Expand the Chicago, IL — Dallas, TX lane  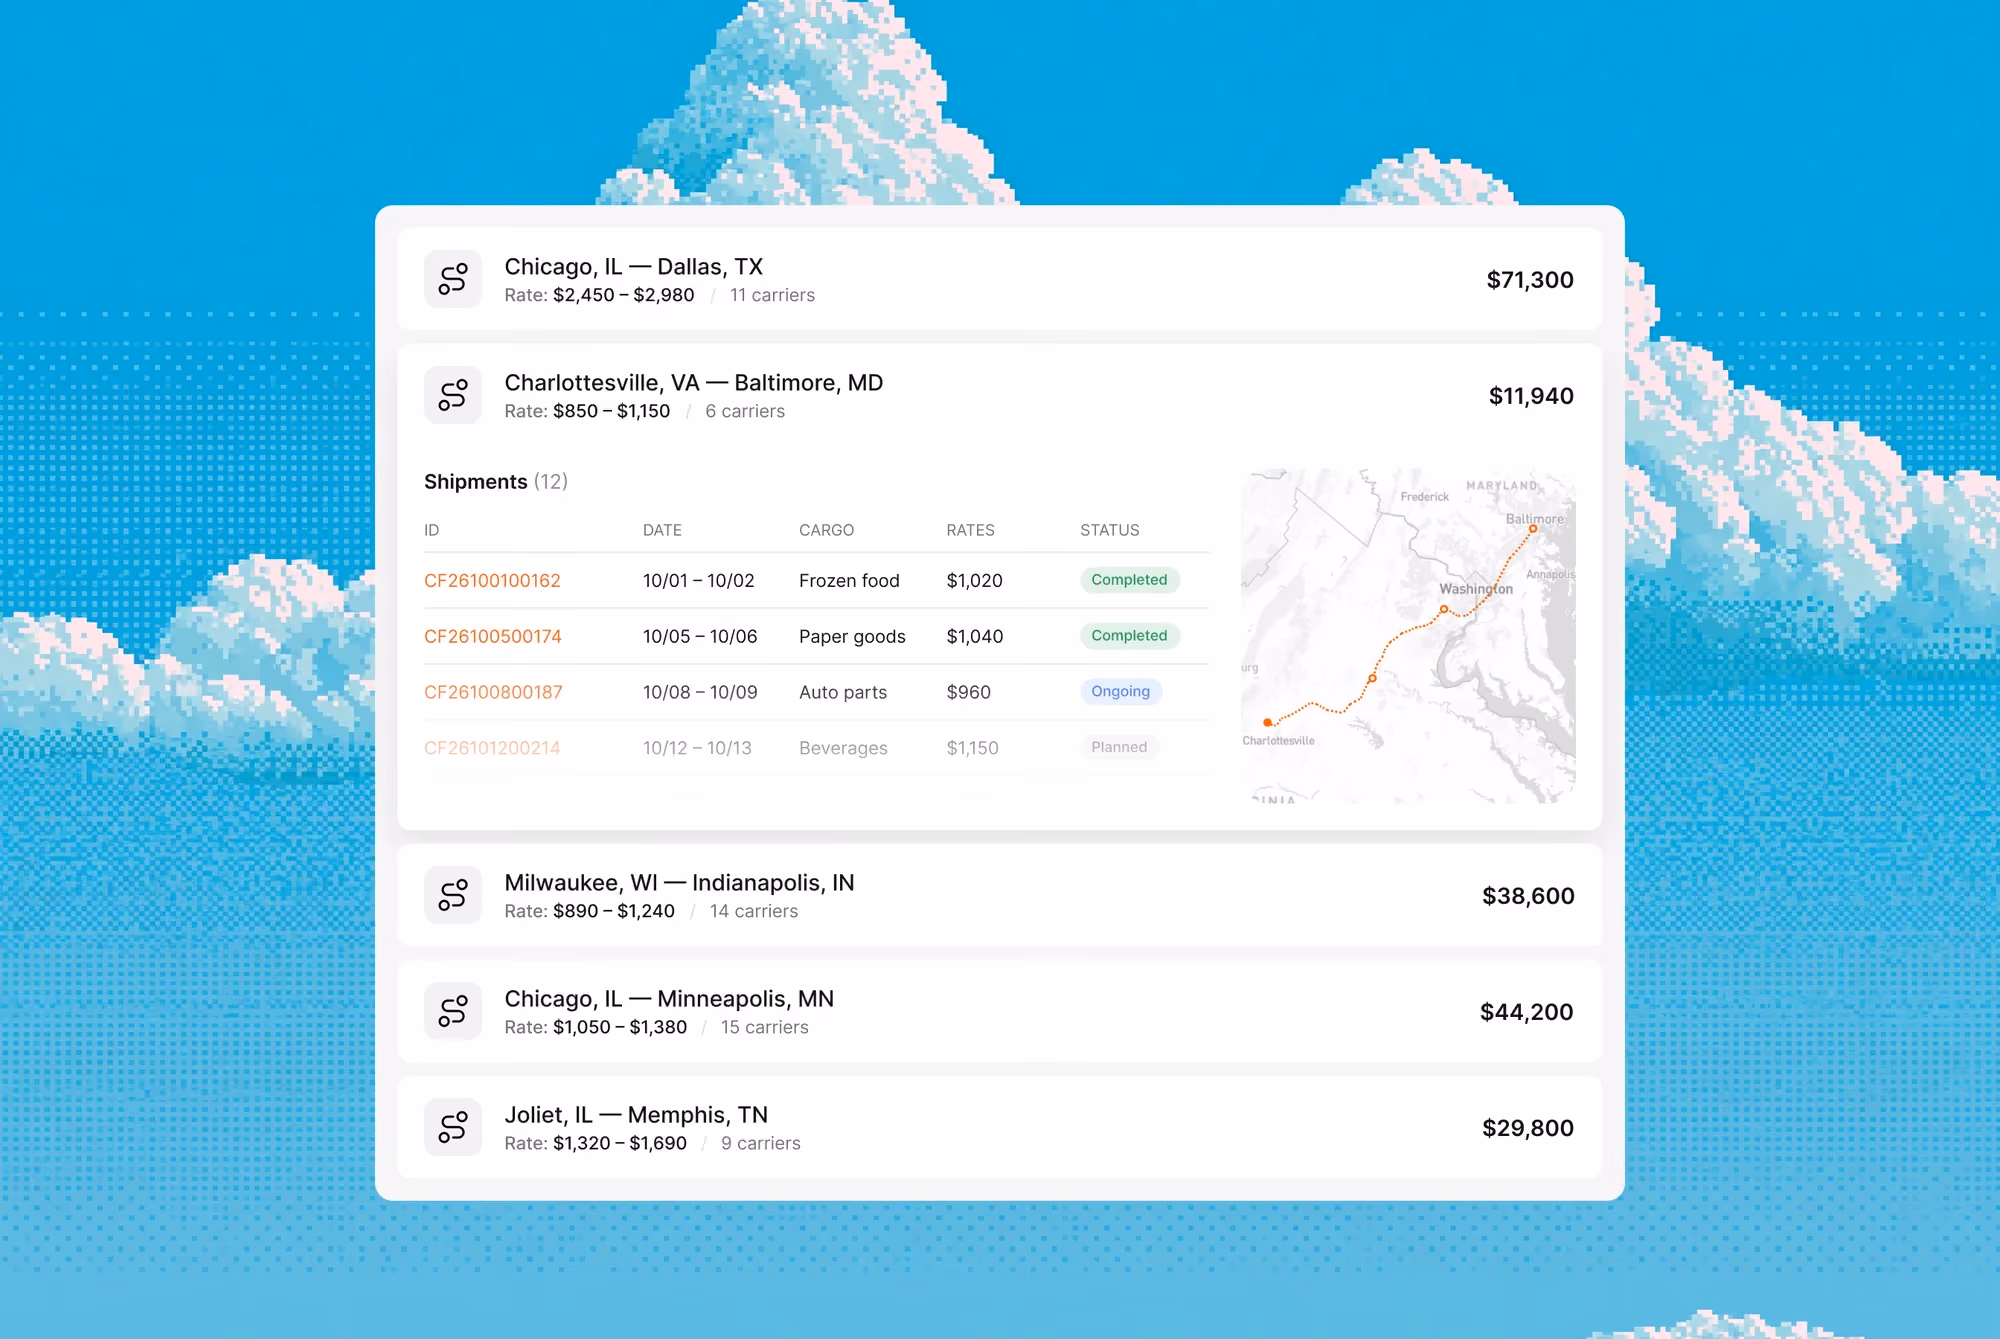1000,279
